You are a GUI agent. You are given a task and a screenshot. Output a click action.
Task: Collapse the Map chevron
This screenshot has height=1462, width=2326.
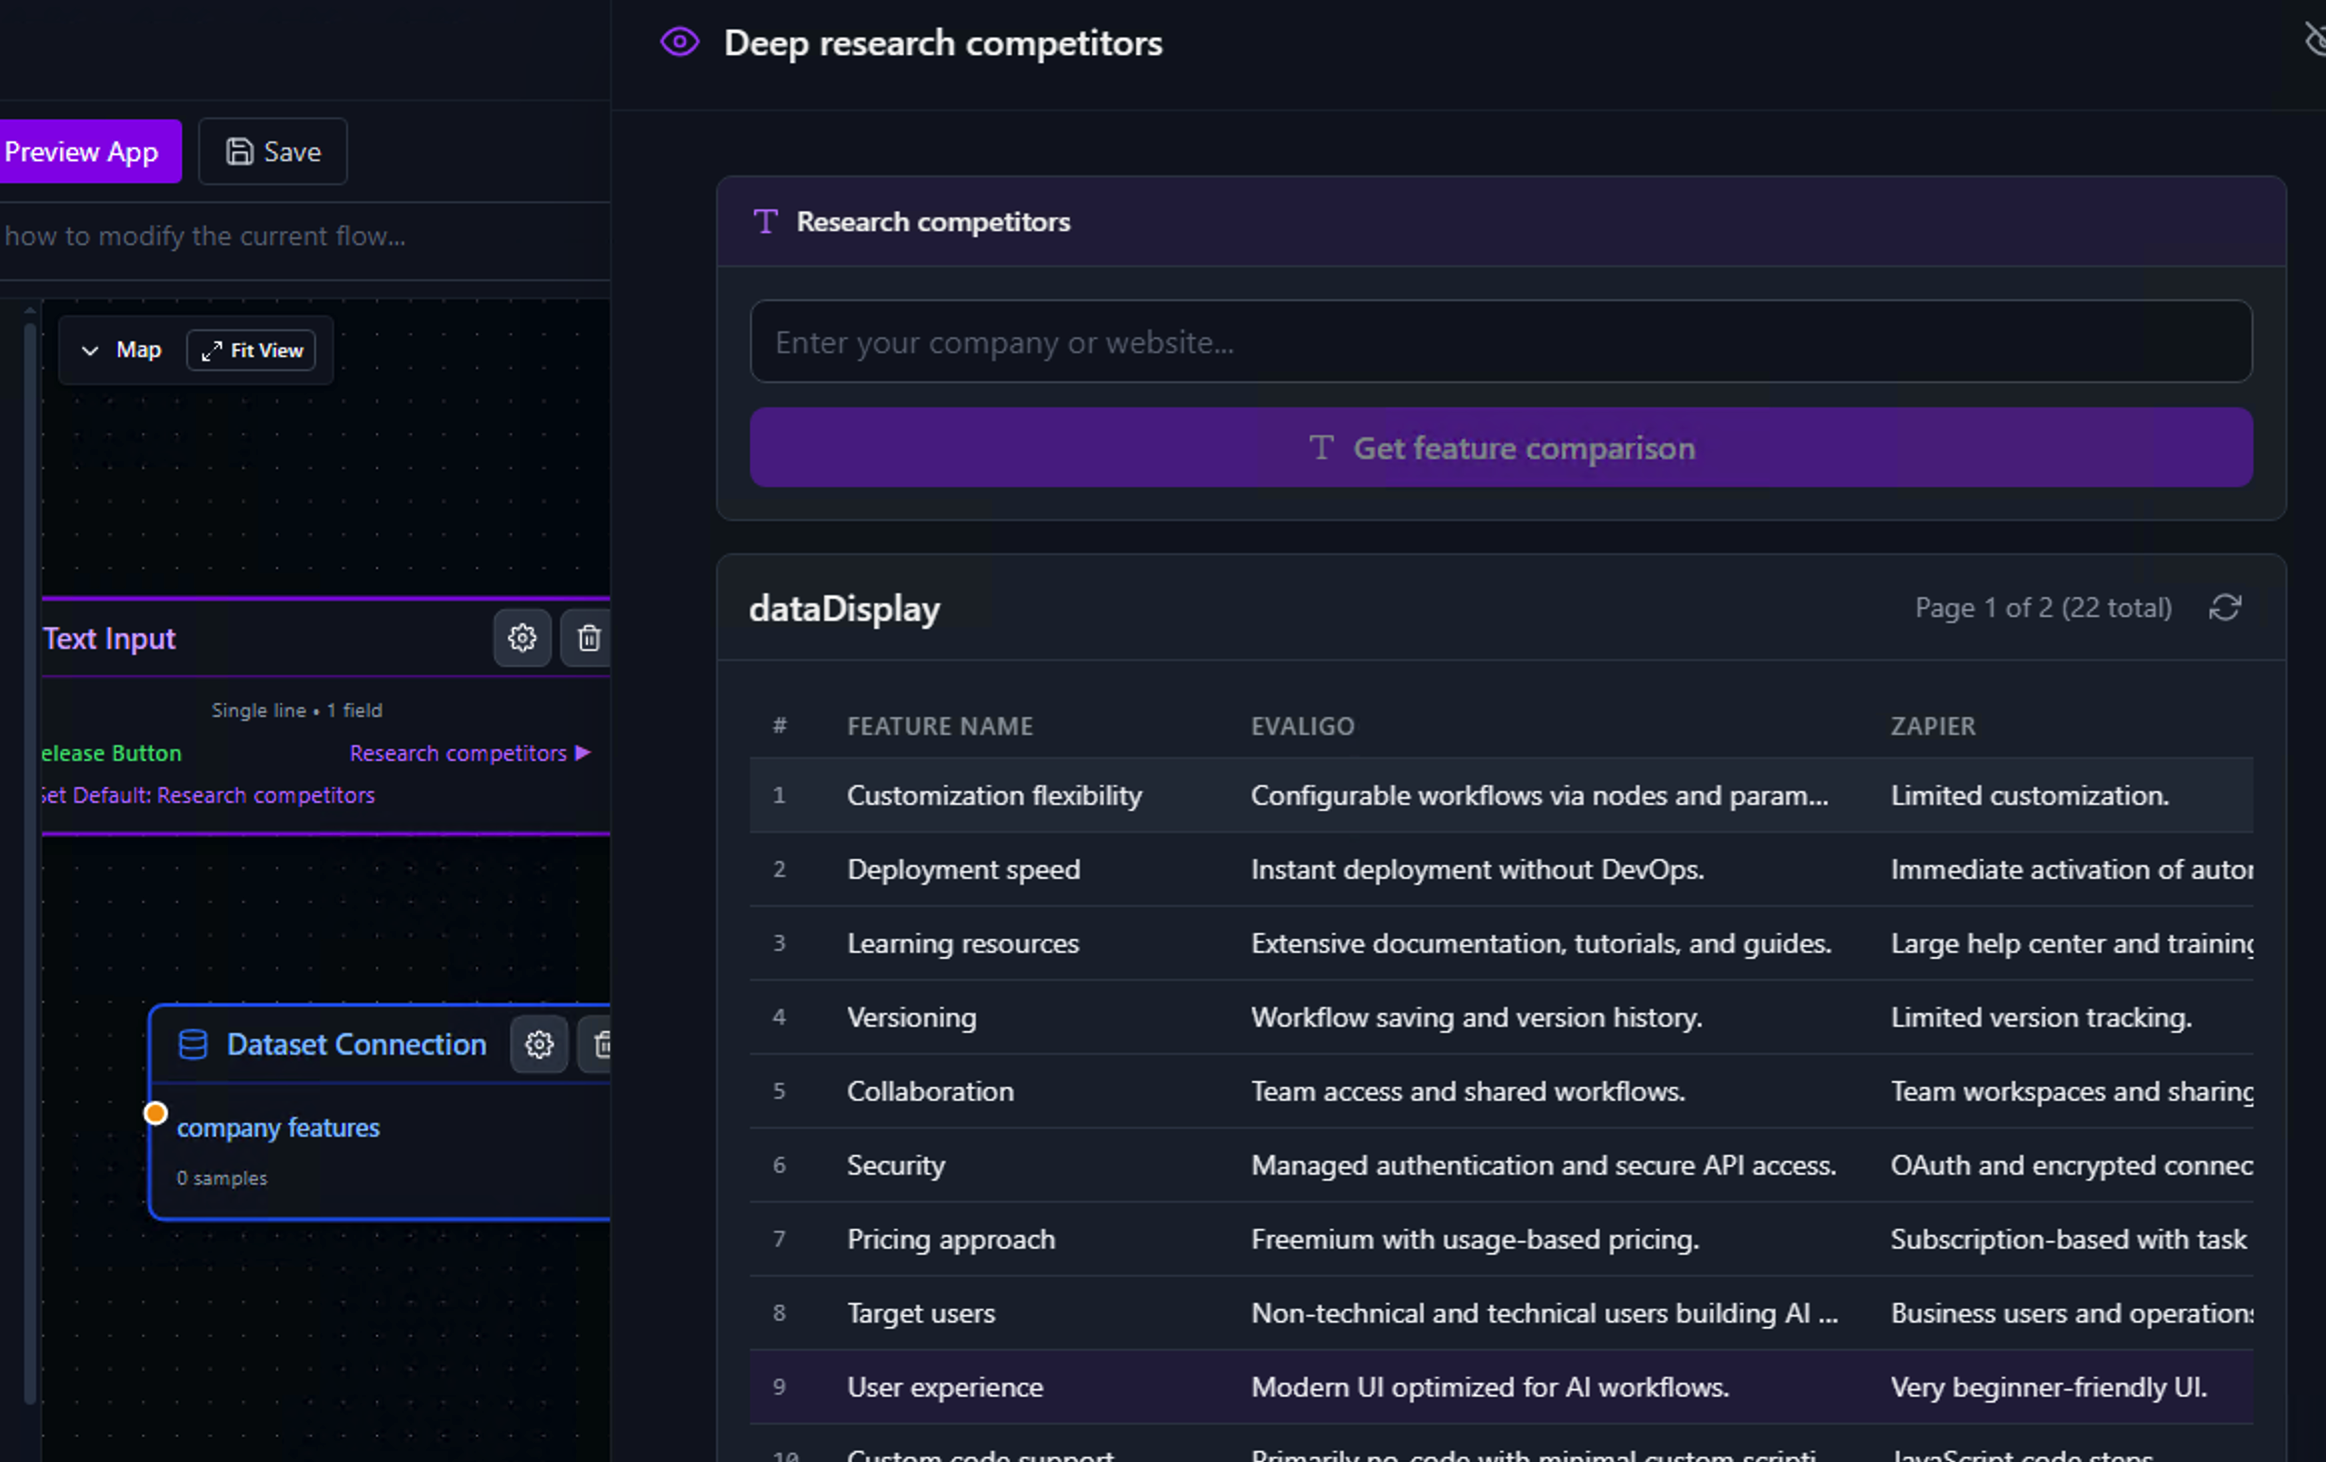pyautogui.click(x=90, y=351)
